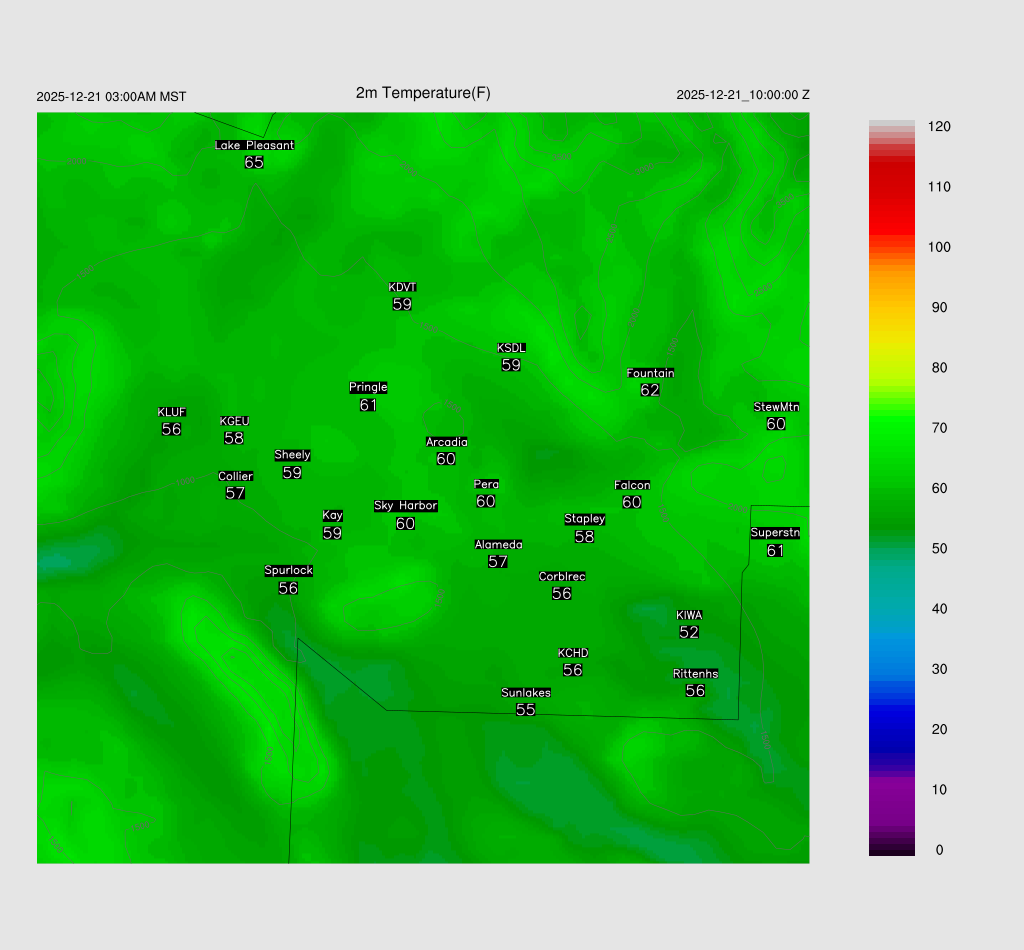
Task: Click the 2m Temperature(F) map title
Action: pyautogui.click(x=423, y=93)
